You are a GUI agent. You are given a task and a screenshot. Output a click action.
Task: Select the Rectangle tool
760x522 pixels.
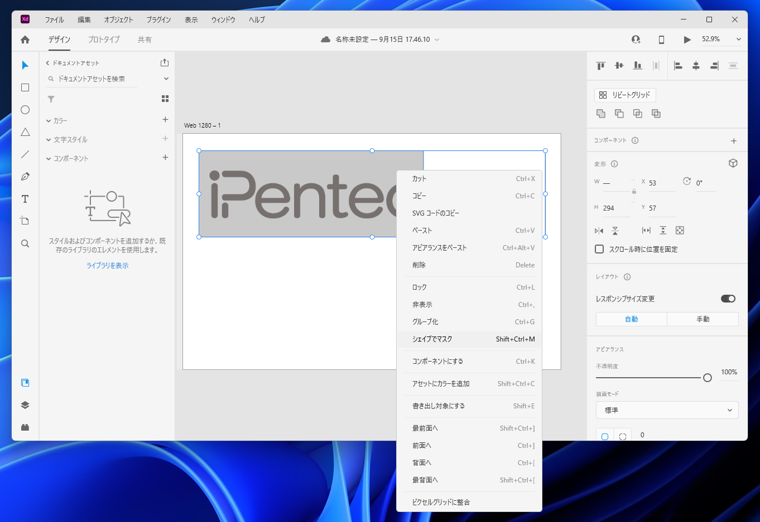coord(25,87)
